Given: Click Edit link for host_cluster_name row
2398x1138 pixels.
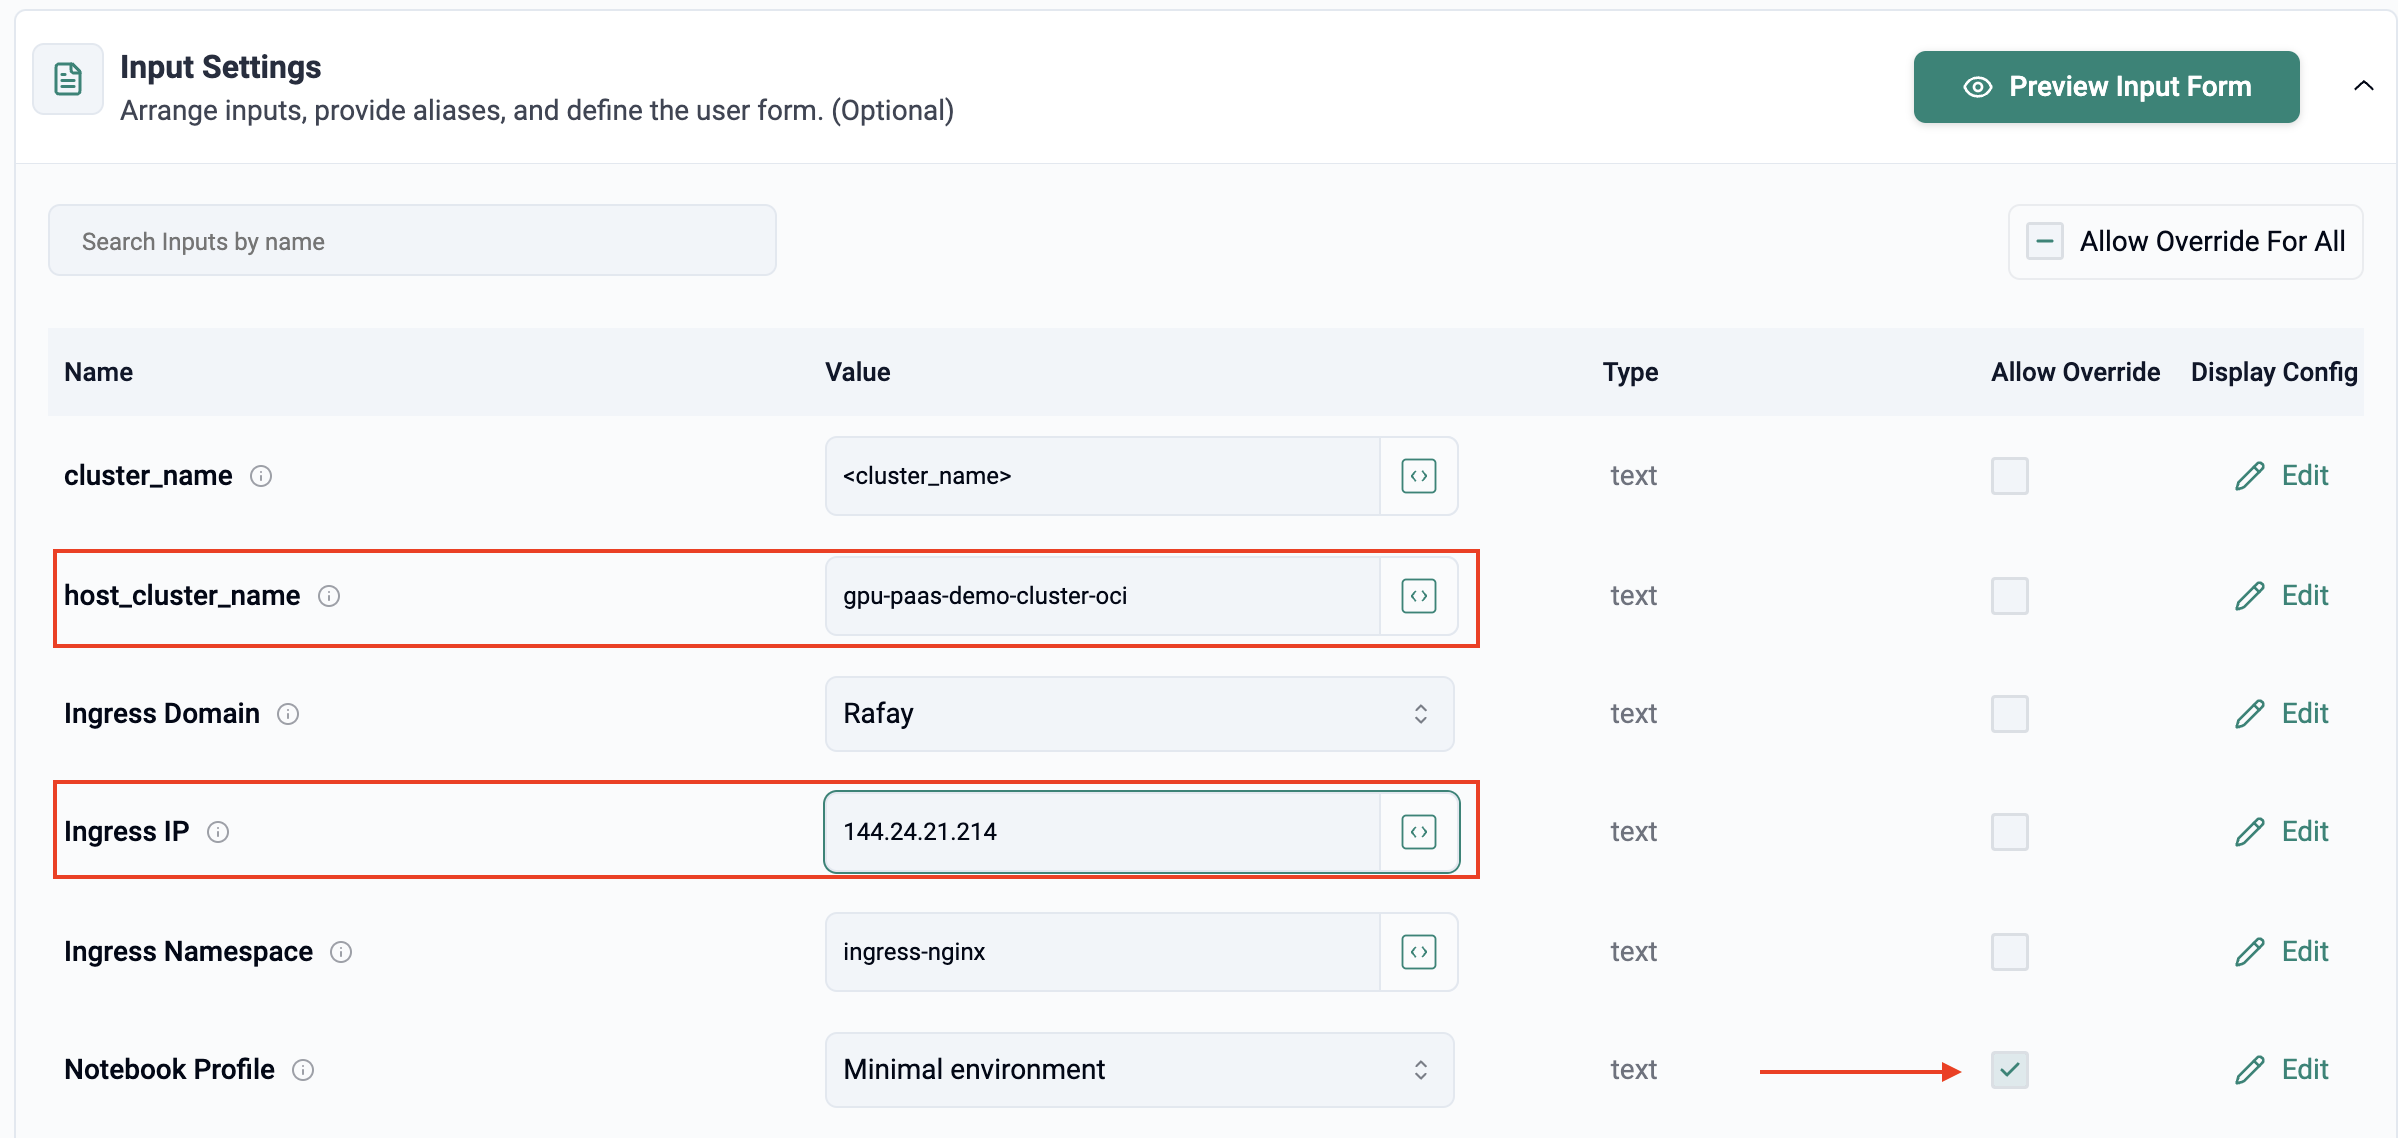Looking at the screenshot, I should click(2282, 596).
